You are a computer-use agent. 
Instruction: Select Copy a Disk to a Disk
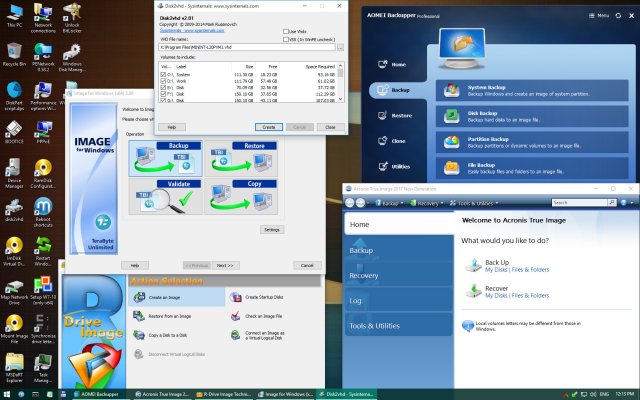coord(160,335)
